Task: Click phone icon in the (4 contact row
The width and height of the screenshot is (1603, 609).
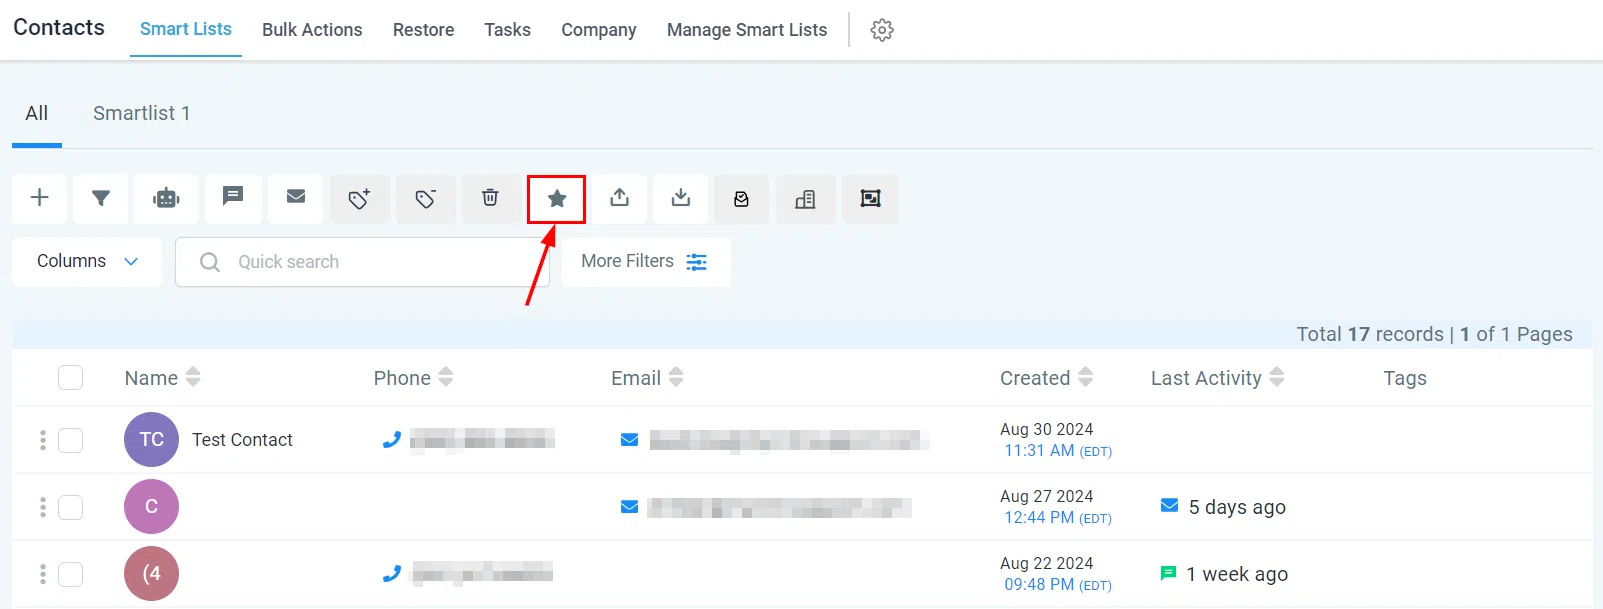Action: click(392, 573)
